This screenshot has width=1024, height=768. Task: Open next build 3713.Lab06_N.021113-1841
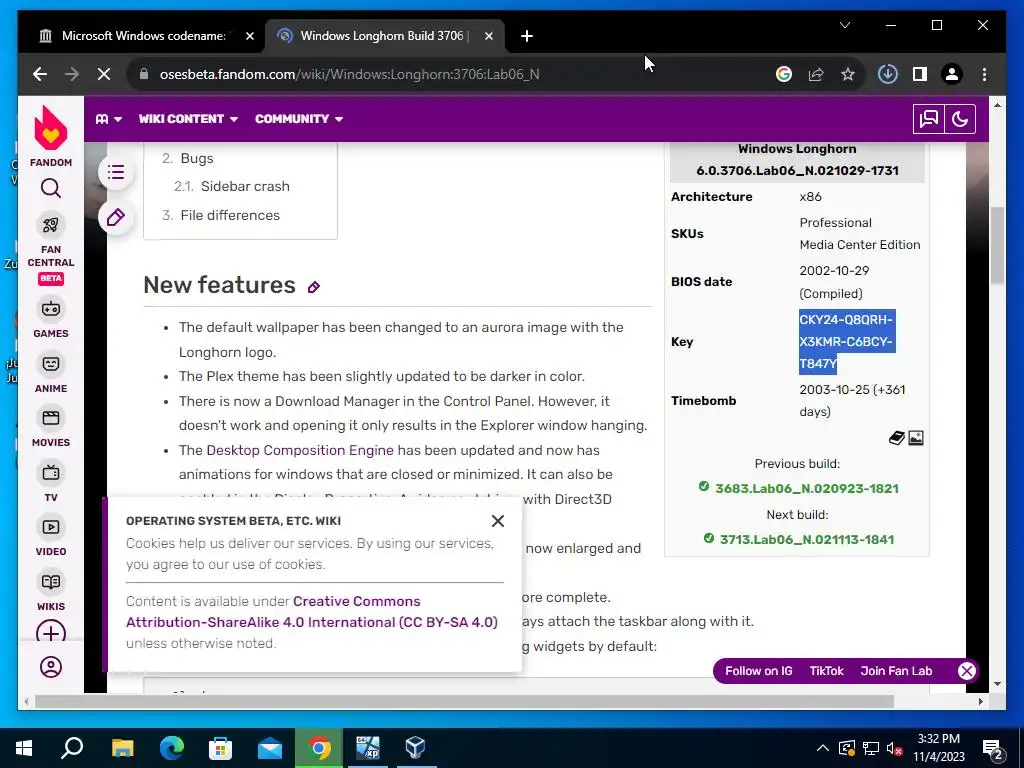pos(807,539)
